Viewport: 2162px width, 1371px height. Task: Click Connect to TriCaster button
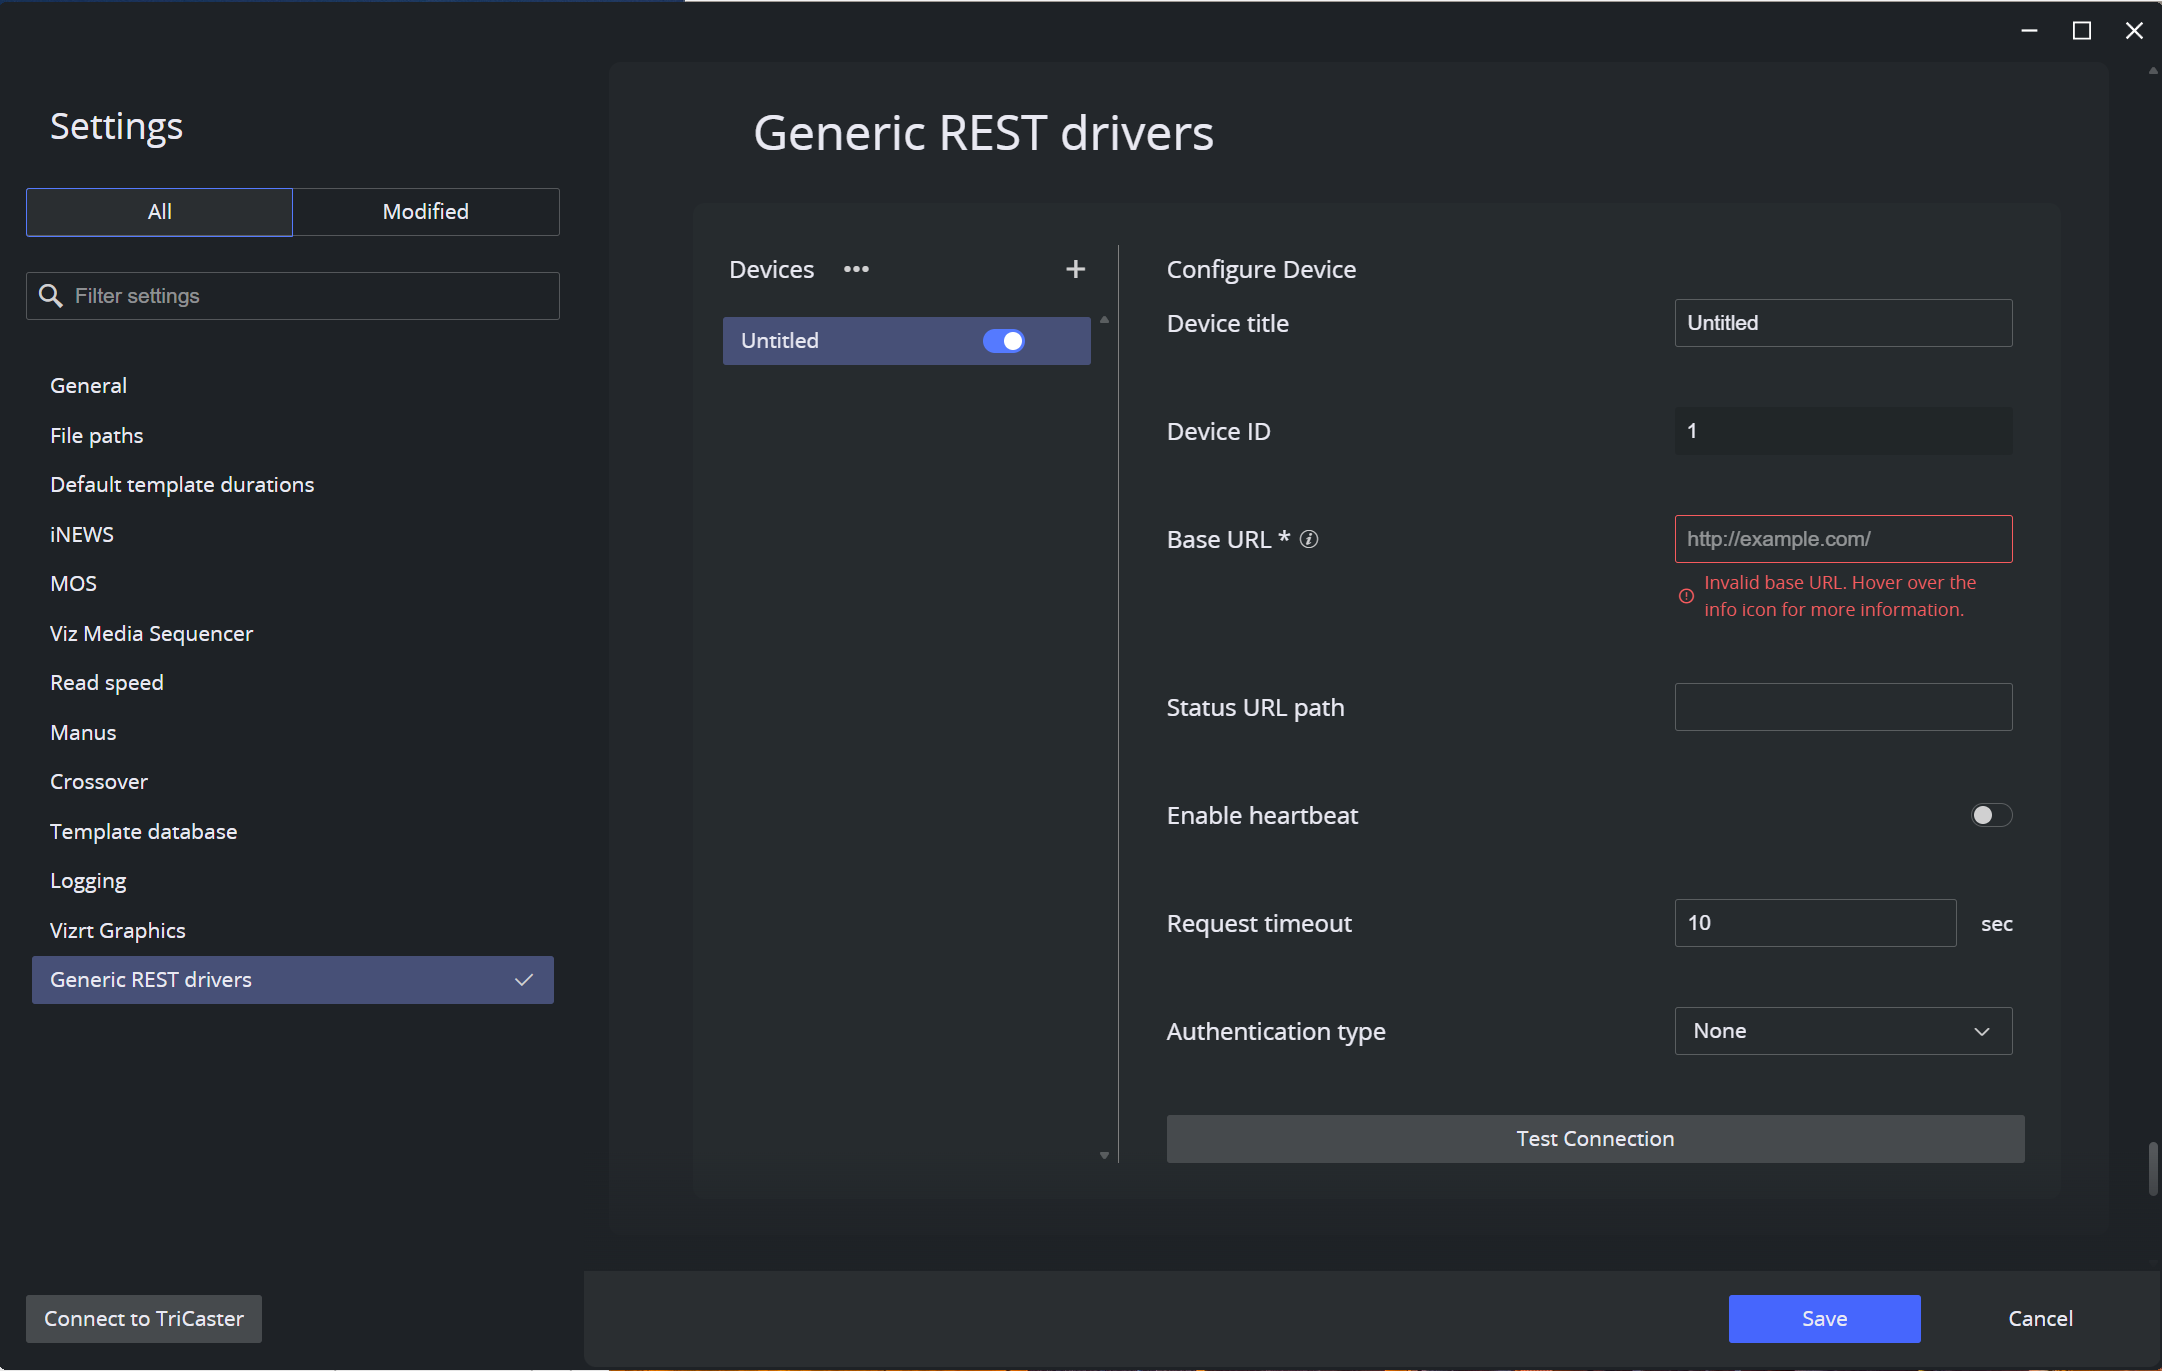point(144,1319)
